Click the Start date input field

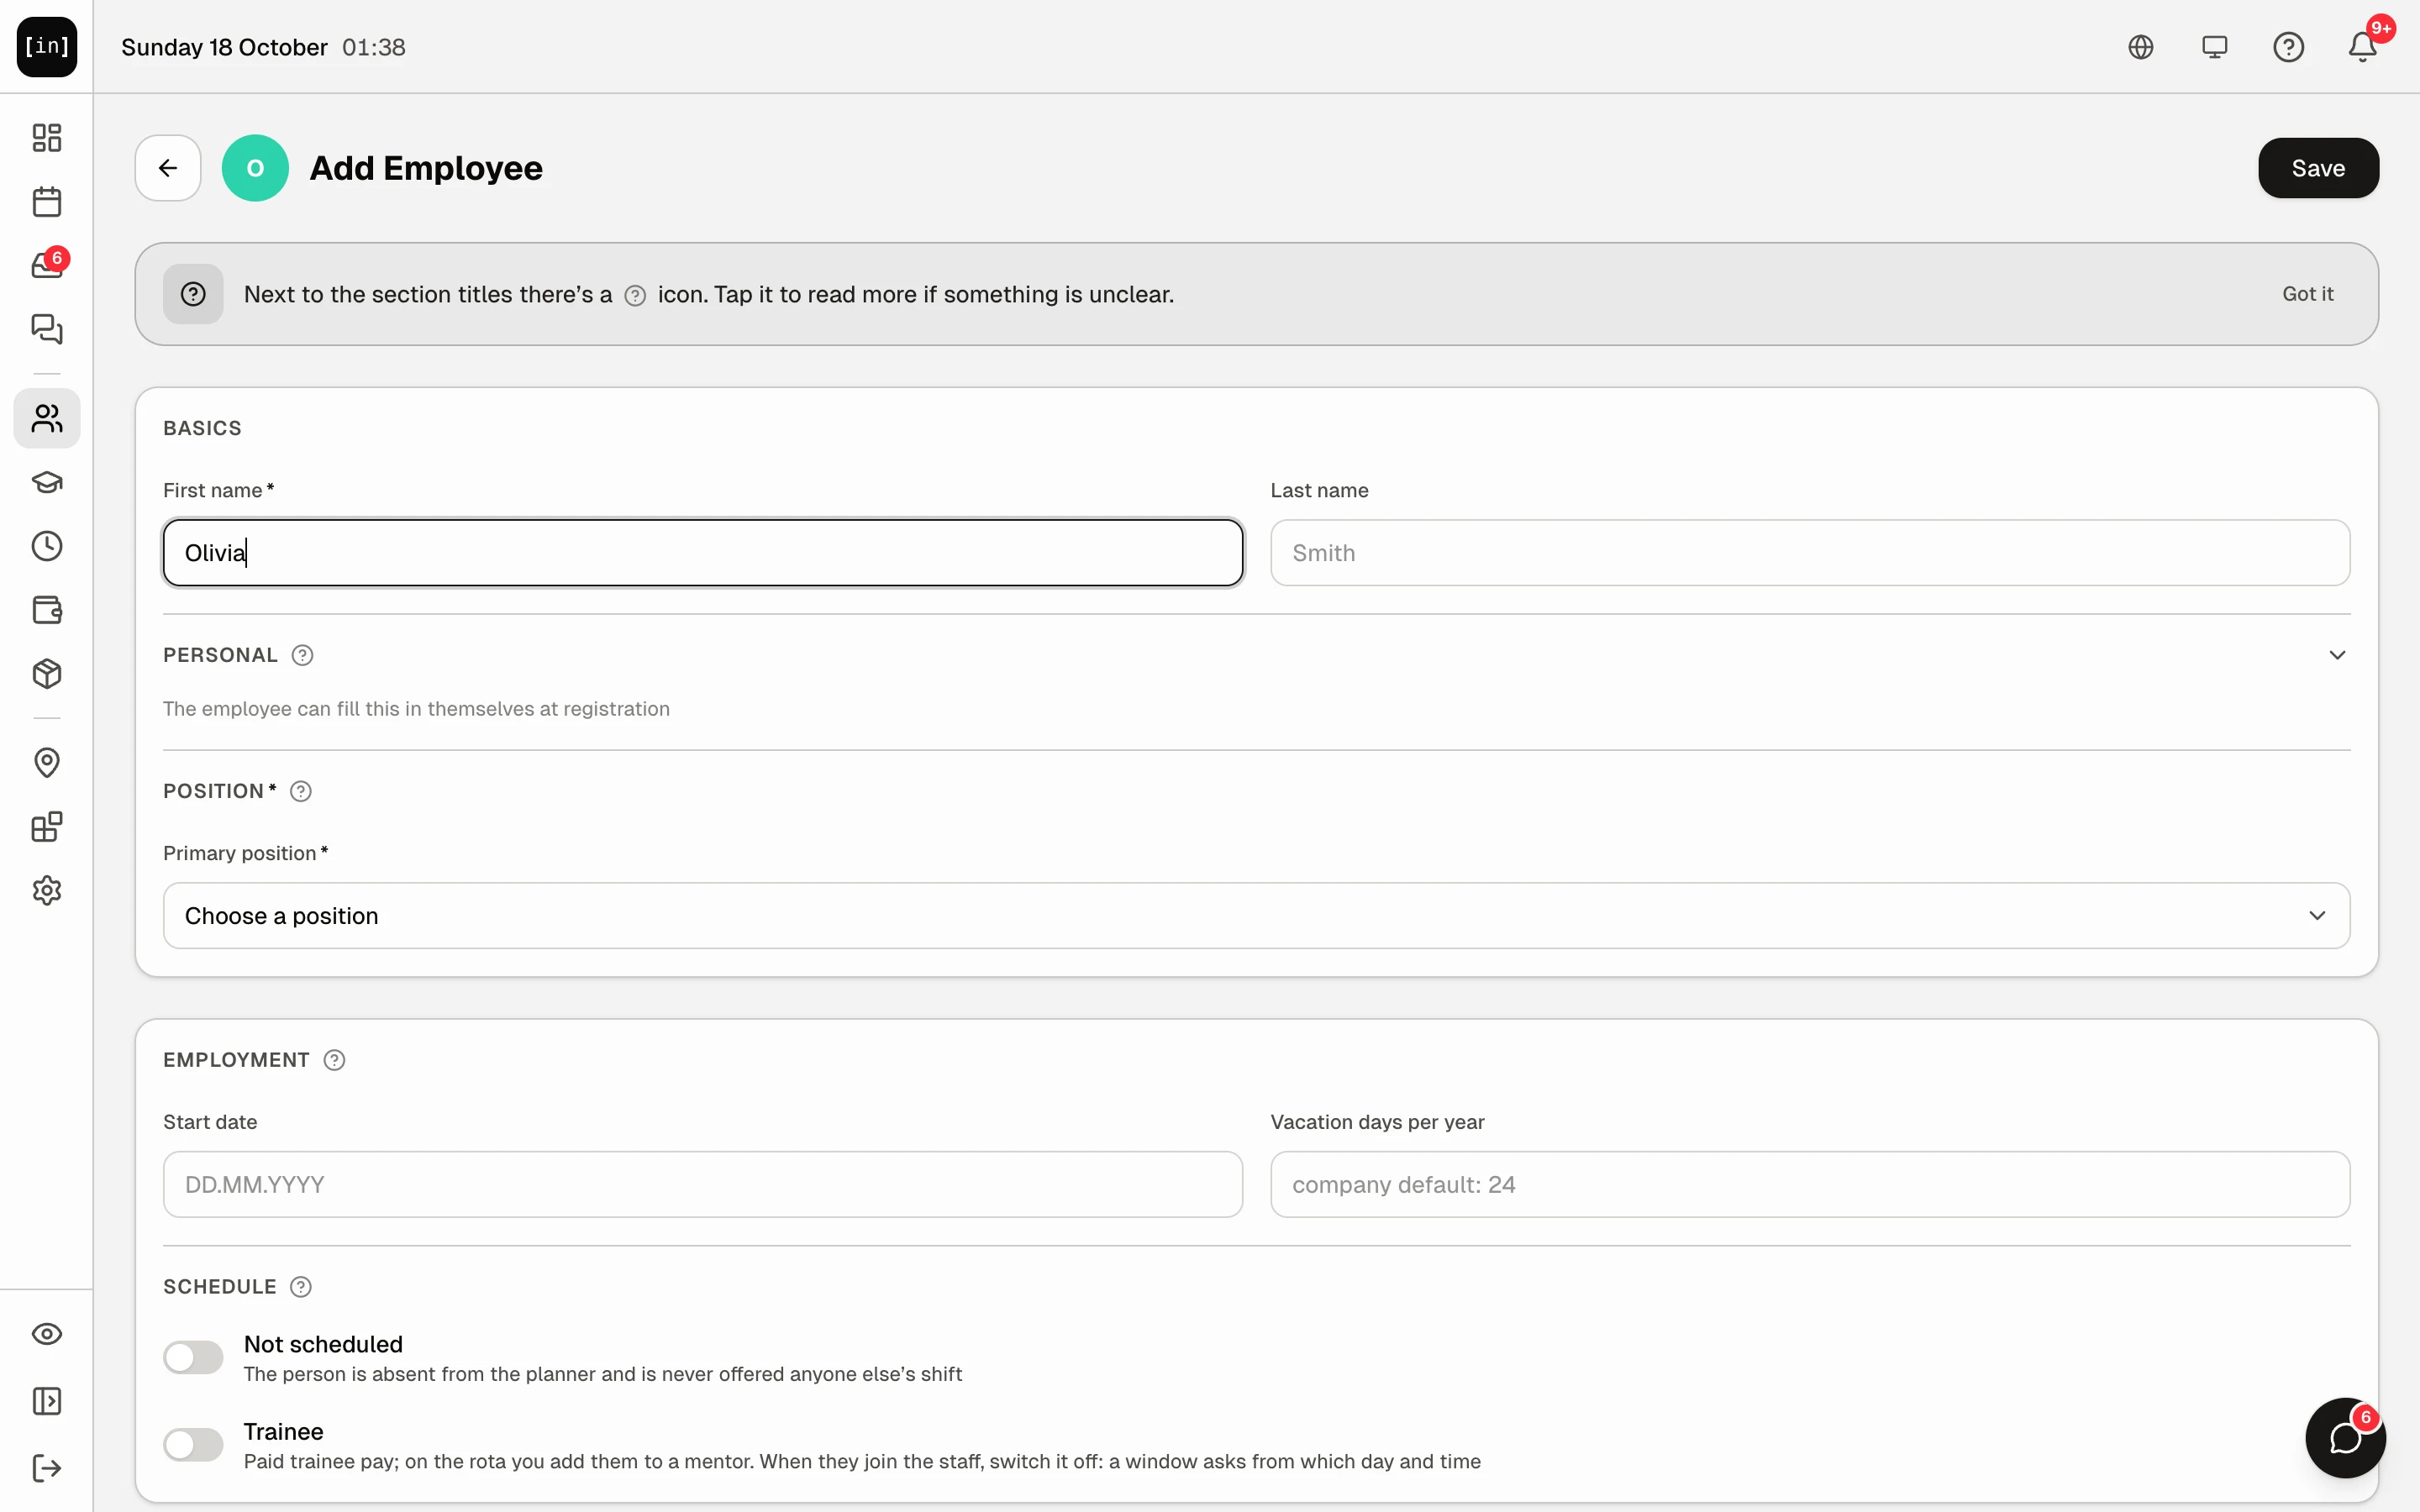703,1185
